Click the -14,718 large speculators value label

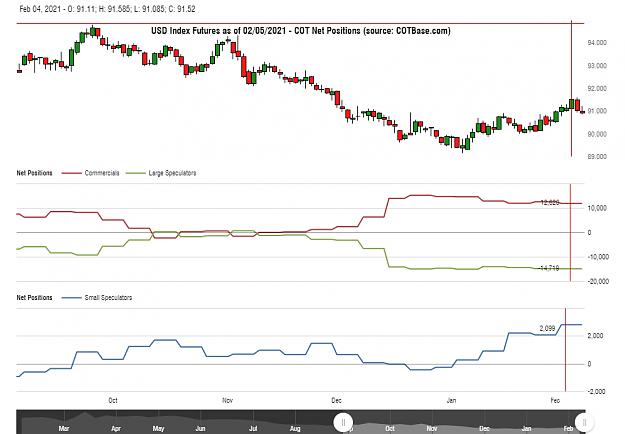pyautogui.click(x=549, y=268)
